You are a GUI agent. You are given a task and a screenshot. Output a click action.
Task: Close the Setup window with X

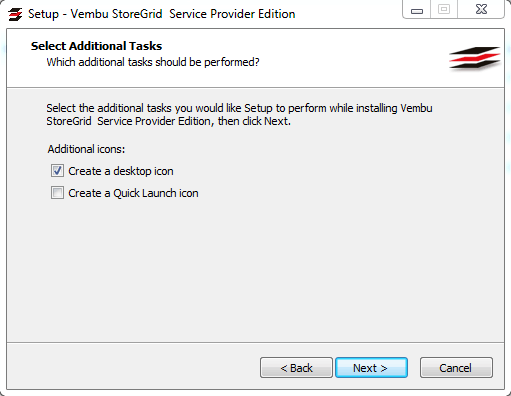[x=481, y=9]
